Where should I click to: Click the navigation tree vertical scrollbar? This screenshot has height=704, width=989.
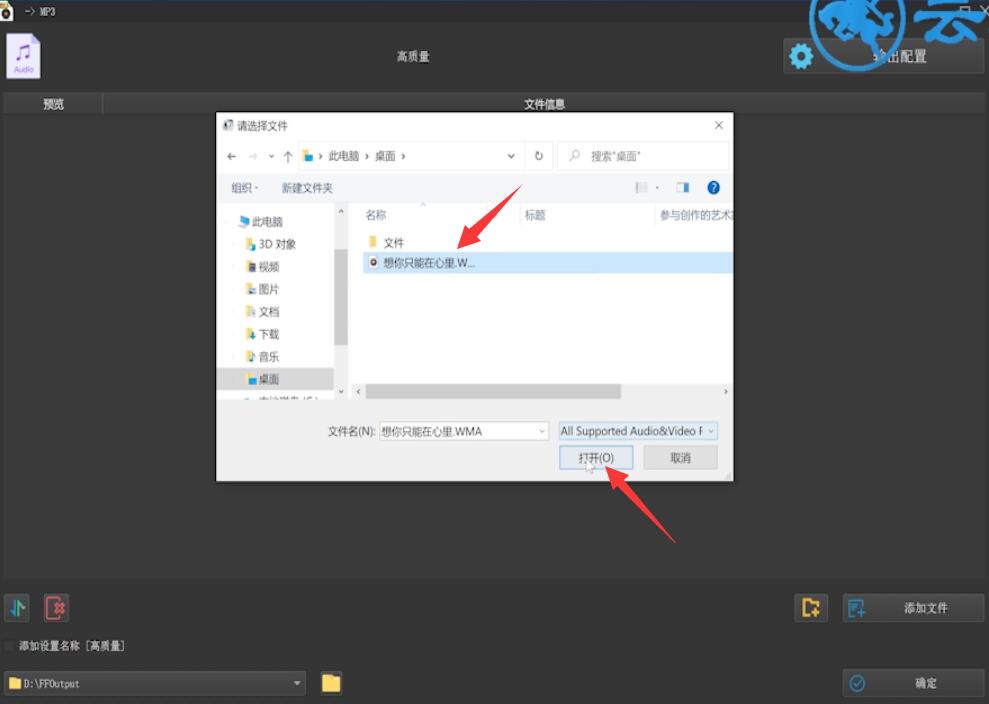(341, 296)
